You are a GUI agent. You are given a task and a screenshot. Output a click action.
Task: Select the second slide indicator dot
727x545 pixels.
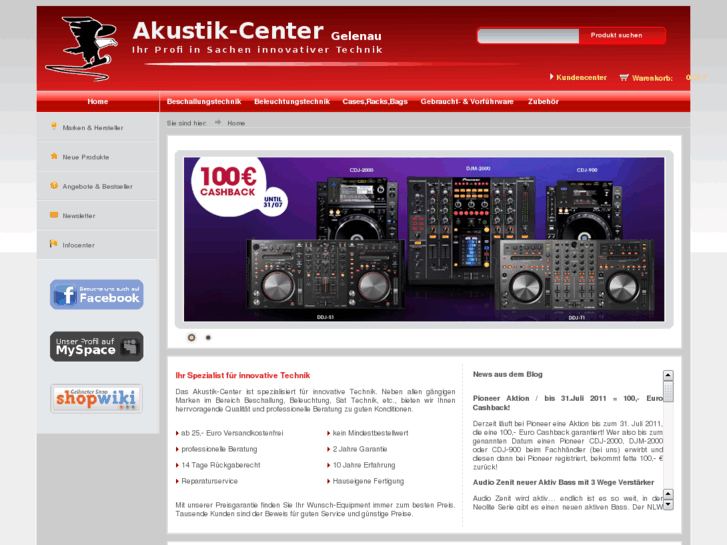[208, 338]
